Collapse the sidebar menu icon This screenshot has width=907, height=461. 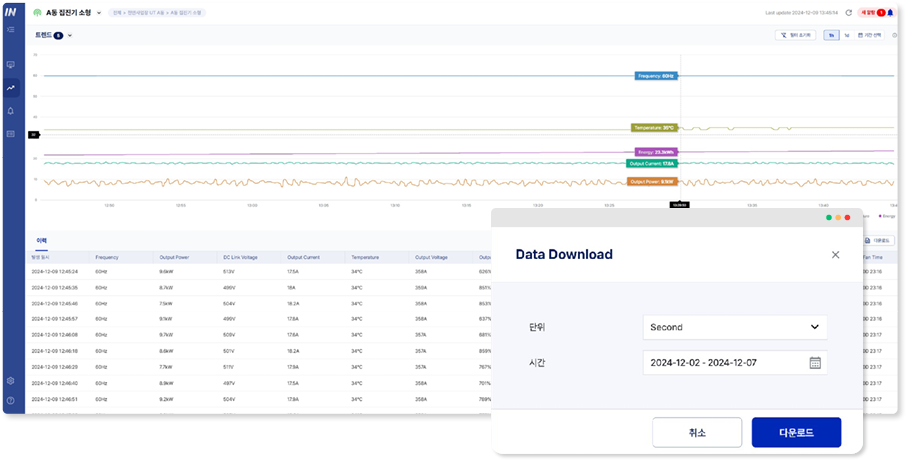(x=10, y=30)
